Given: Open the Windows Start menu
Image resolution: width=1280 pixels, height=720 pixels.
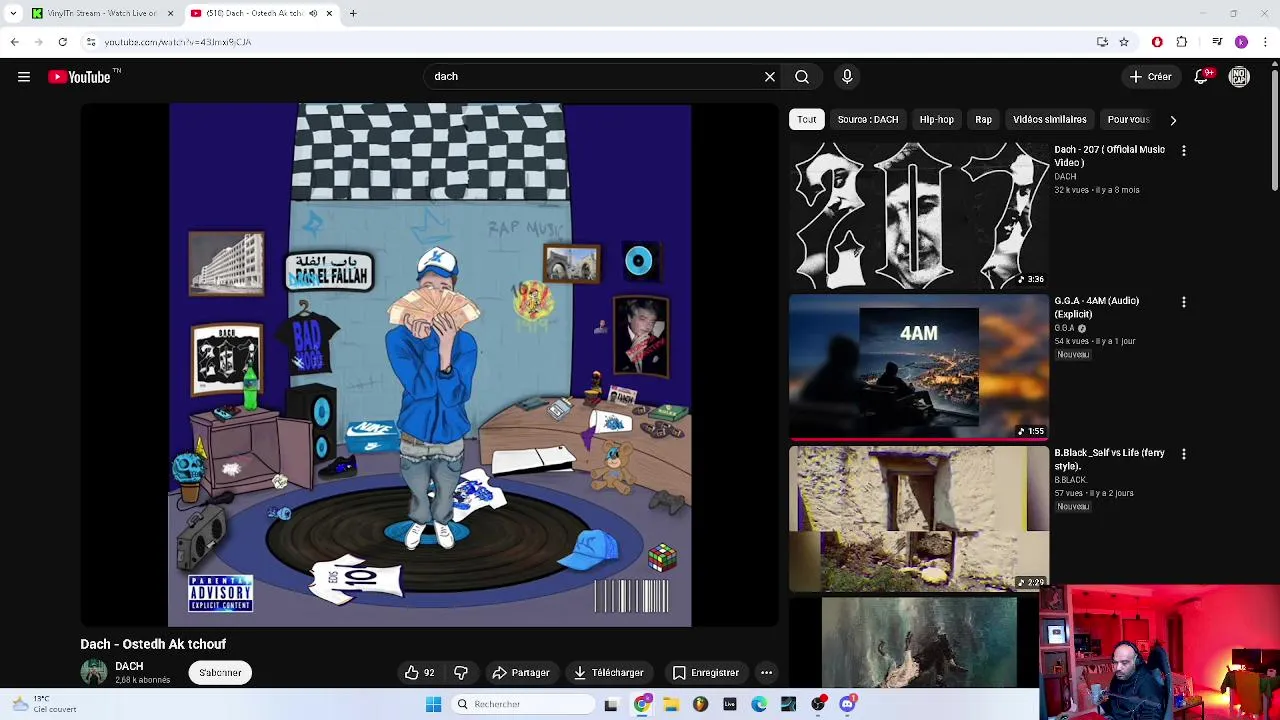Looking at the screenshot, I should coord(433,705).
